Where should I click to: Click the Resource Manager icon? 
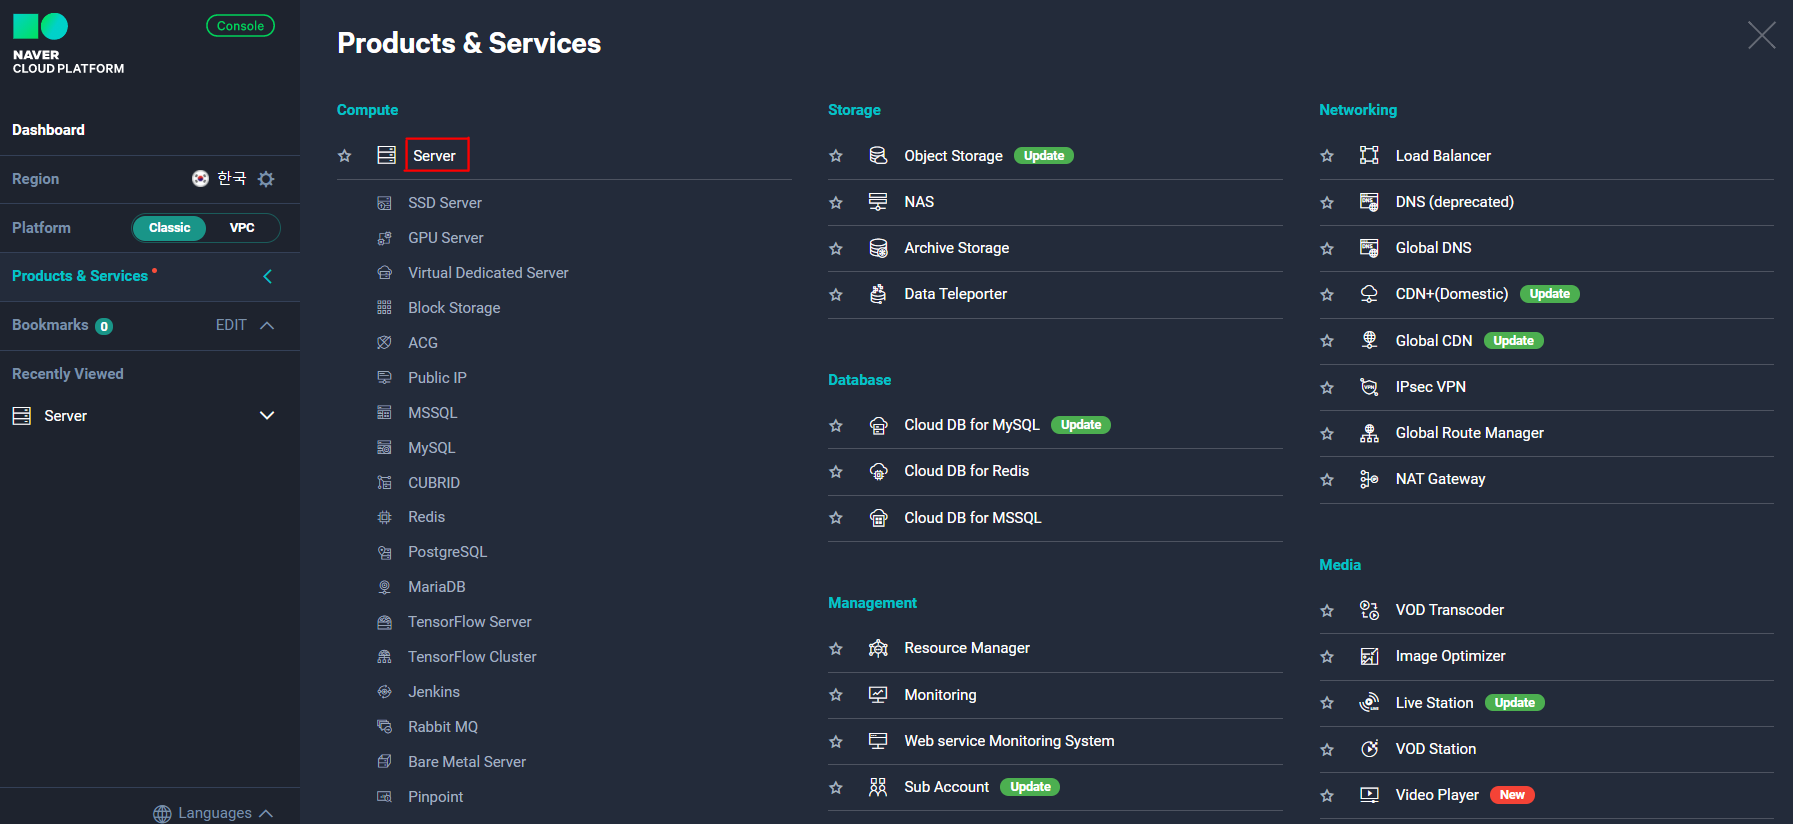pos(878,648)
